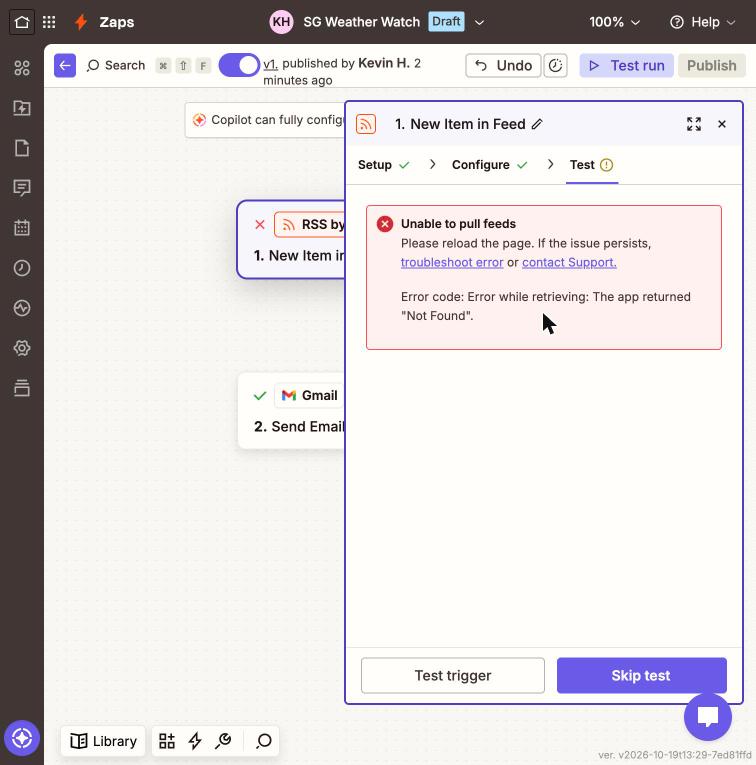Click the bottom toolbar lightning bolt icon
Viewport: 756px width, 765px height.
(x=195, y=741)
